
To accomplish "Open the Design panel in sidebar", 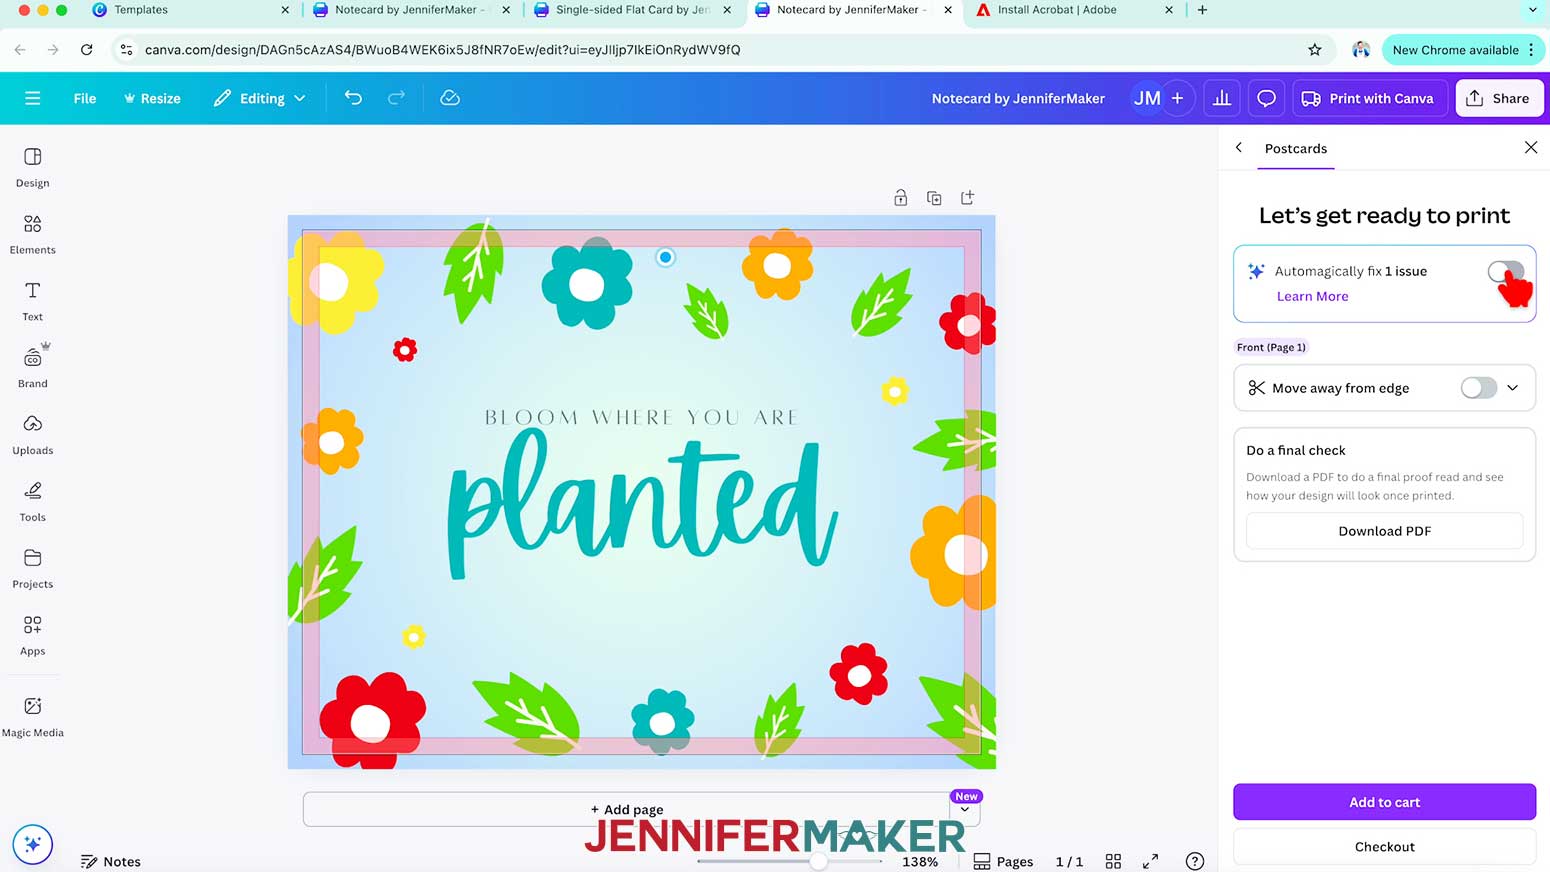I will coord(32,167).
